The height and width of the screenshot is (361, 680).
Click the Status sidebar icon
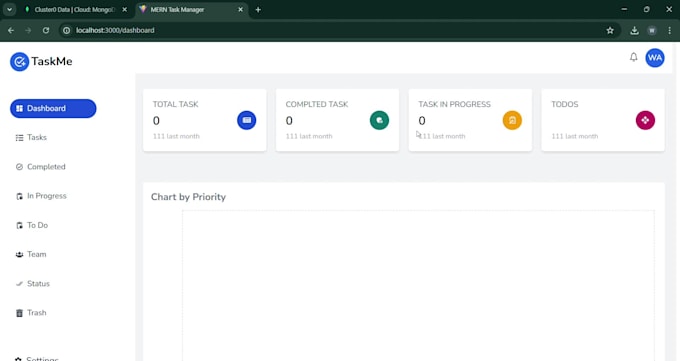click(20, 284)
